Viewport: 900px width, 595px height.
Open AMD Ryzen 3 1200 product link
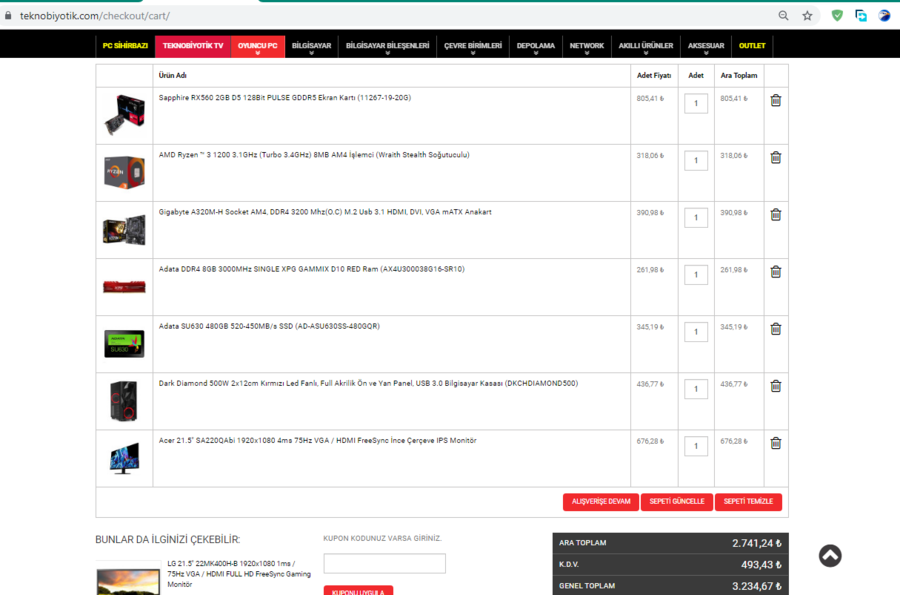click(x=314, y=155)
